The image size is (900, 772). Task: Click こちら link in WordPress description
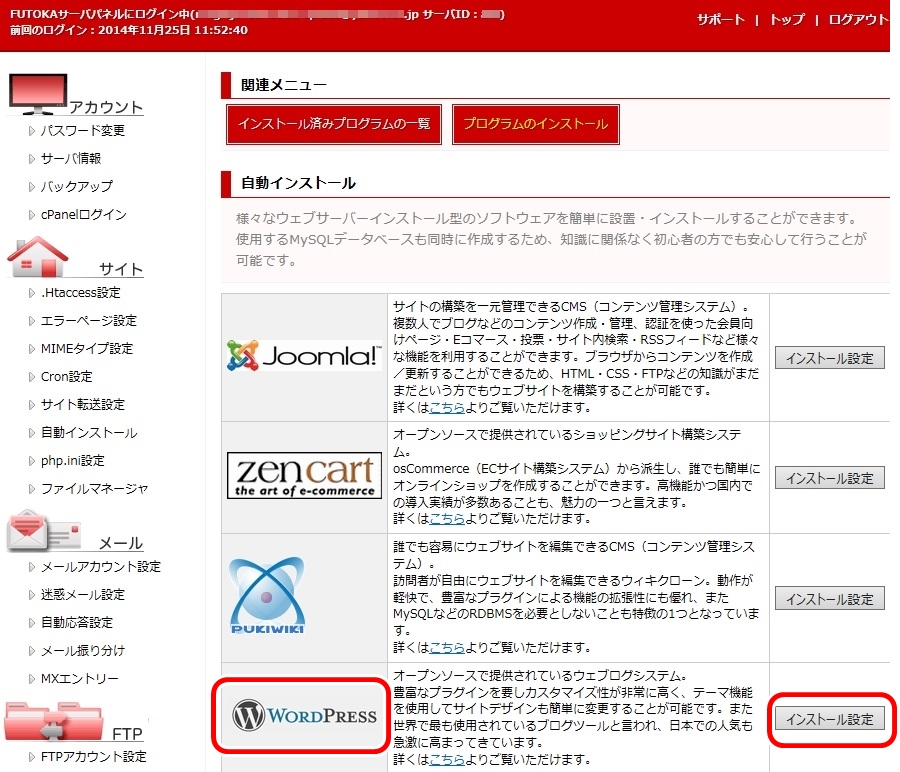coord(447,760)
